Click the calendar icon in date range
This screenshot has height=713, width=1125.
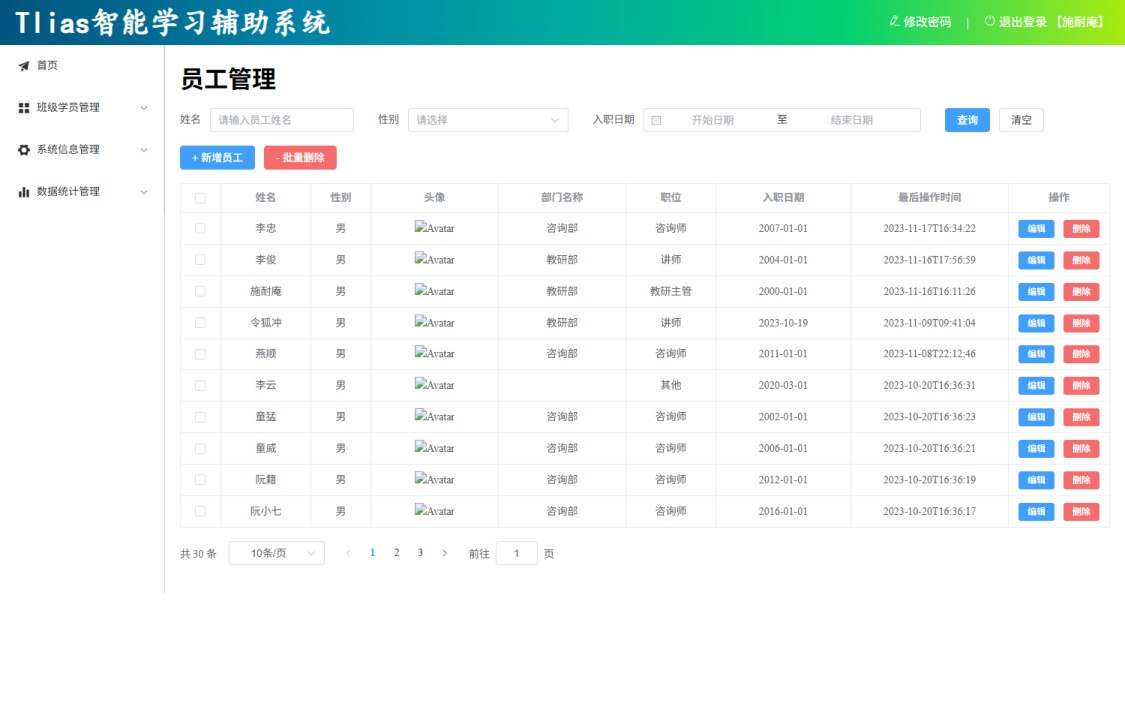(x=656, y=121)
